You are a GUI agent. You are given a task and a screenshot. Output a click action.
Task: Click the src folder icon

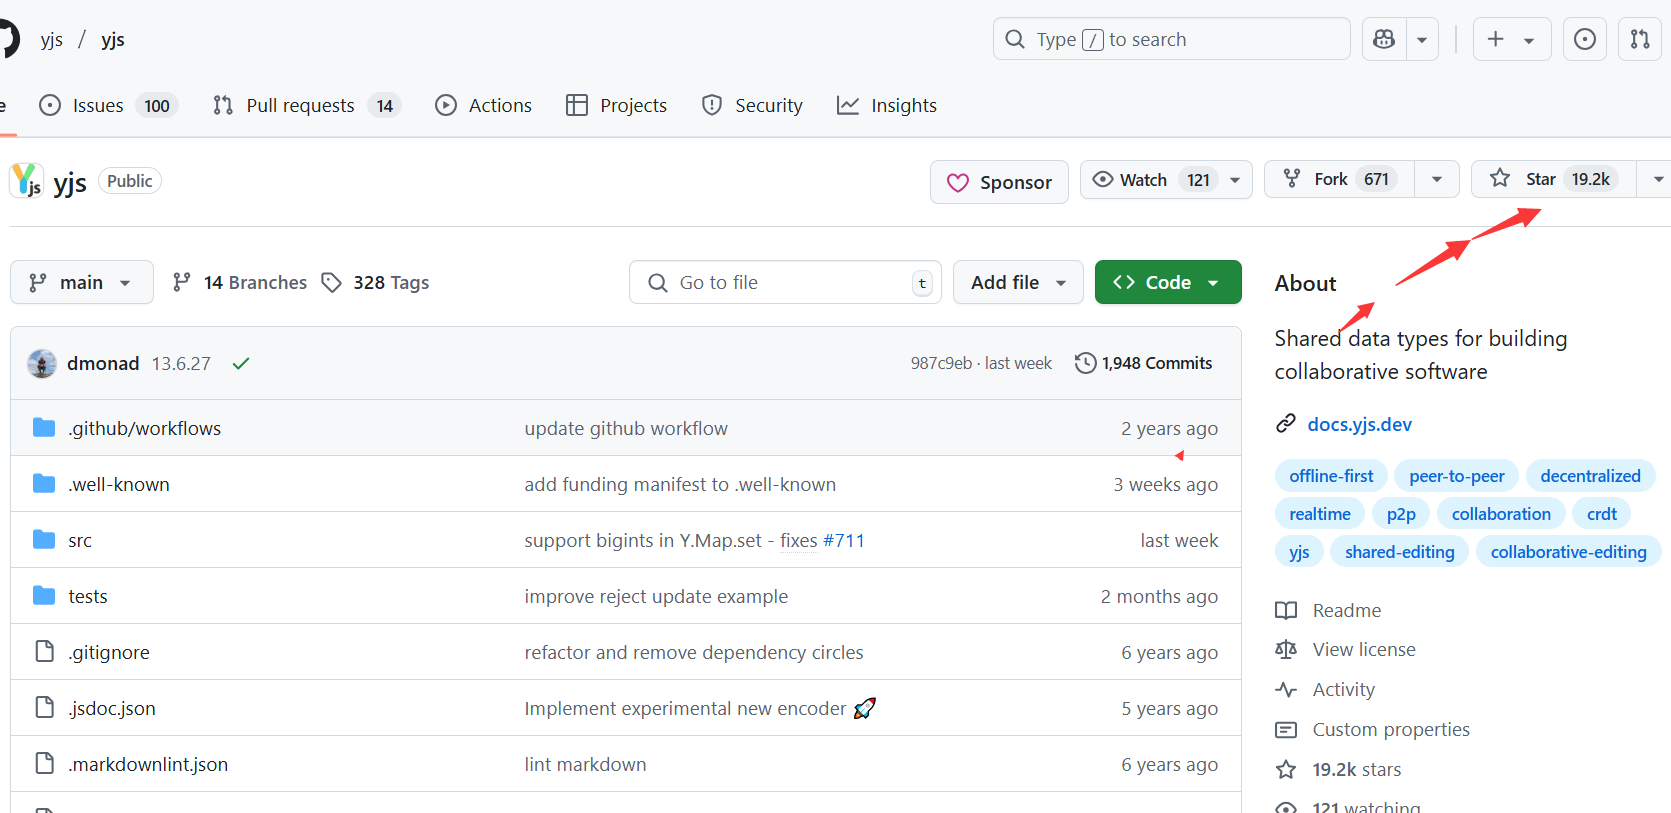tap(44, 540)
